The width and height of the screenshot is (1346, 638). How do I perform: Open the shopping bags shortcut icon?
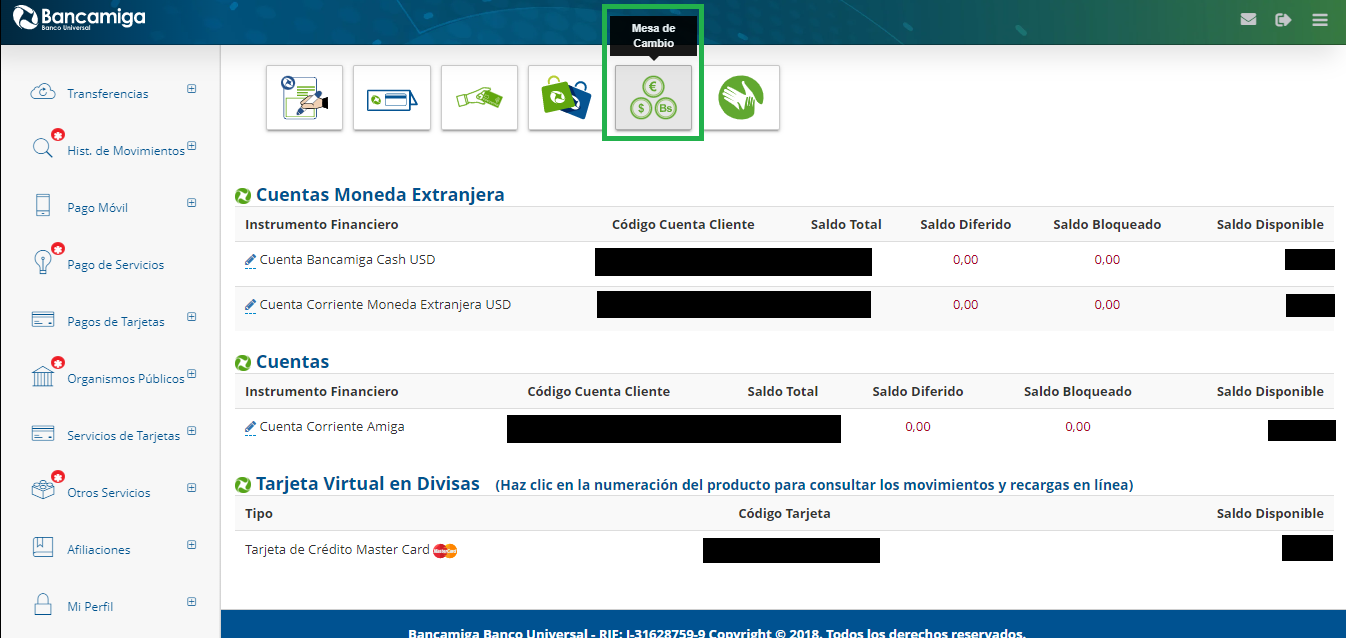click(566, 98)
